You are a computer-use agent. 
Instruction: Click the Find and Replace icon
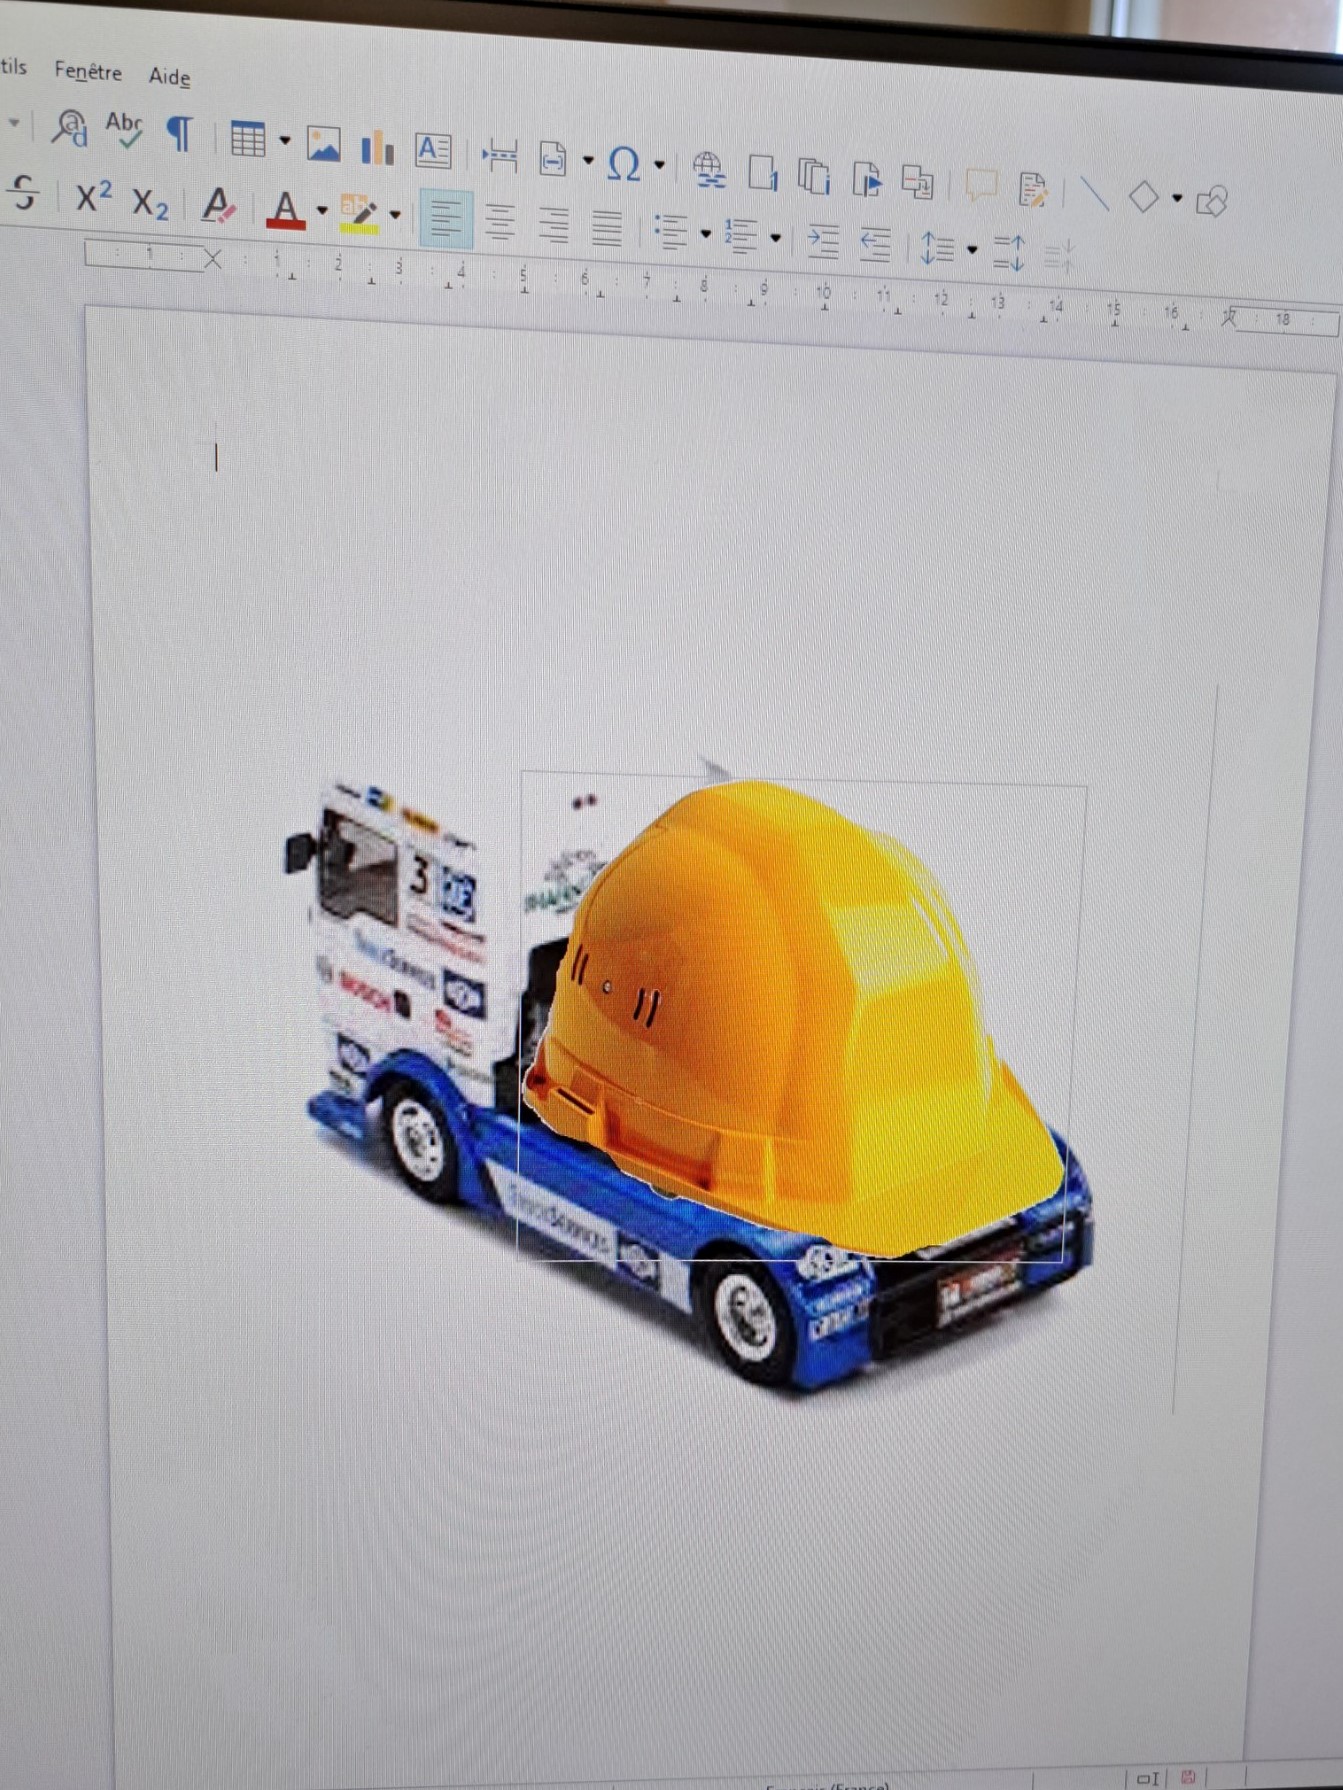pyautogui.click(x=69, y=128)
